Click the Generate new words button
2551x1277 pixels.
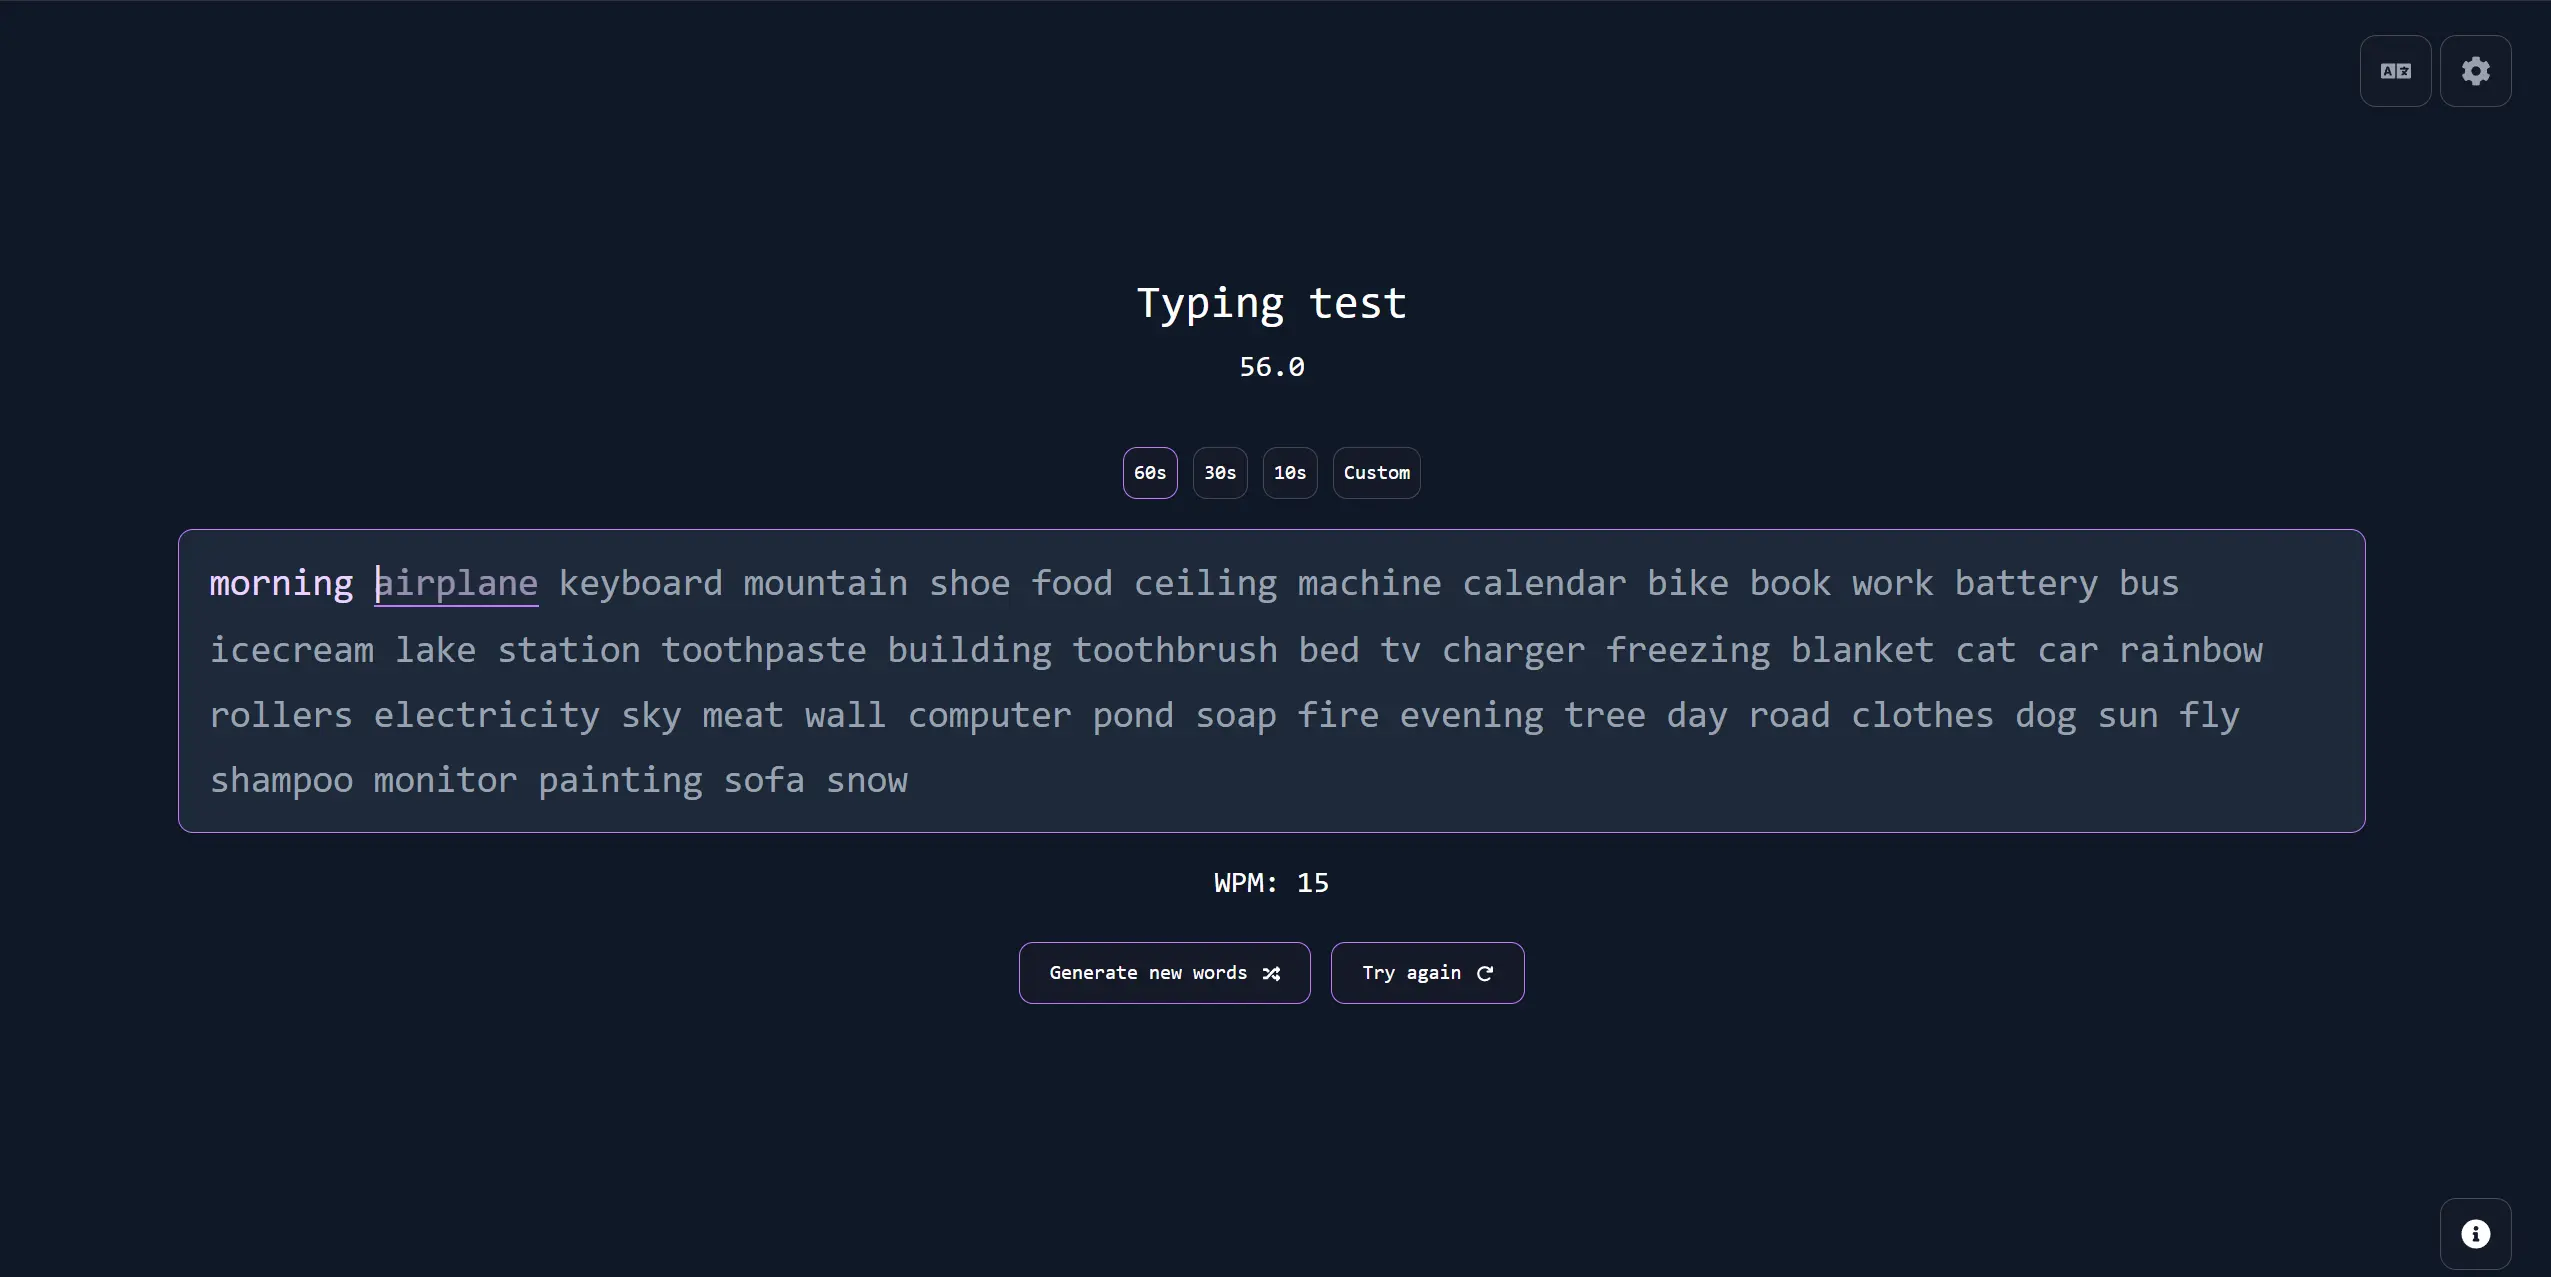(1164, 973)
